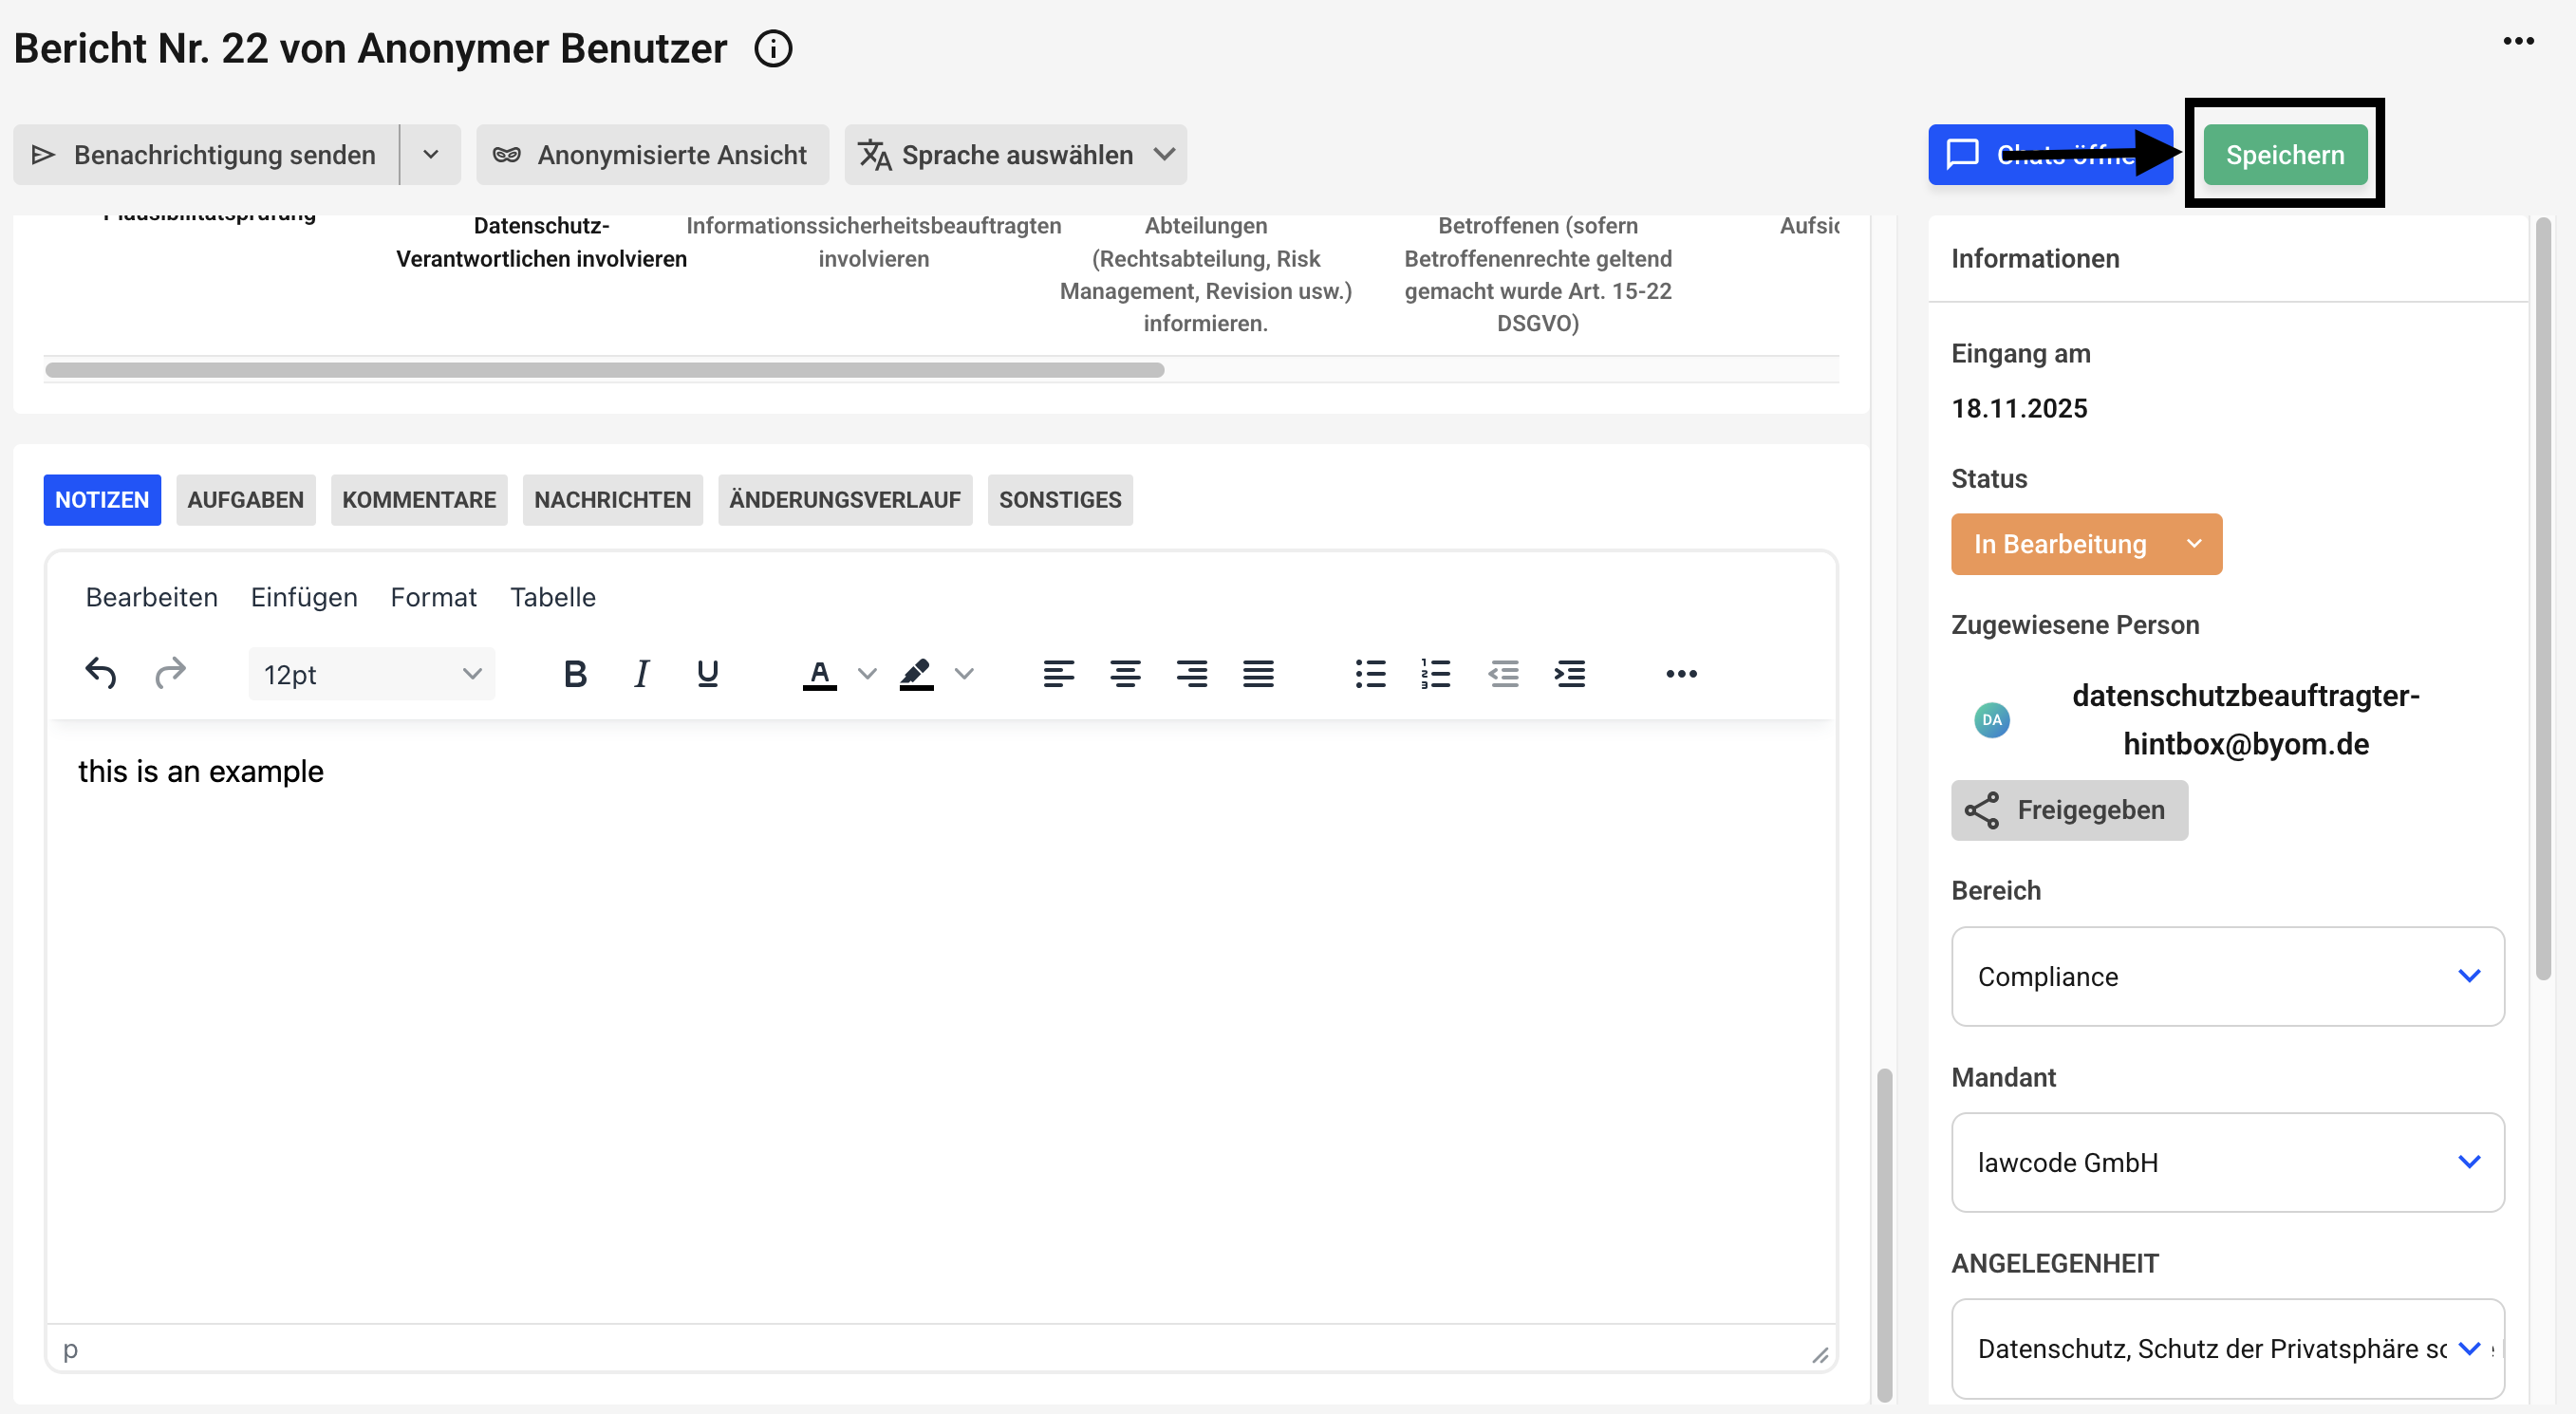Apply justify text alignment
Image resolution: width=2576 pixels, height=1414 pixels.
click(1257, 673)
